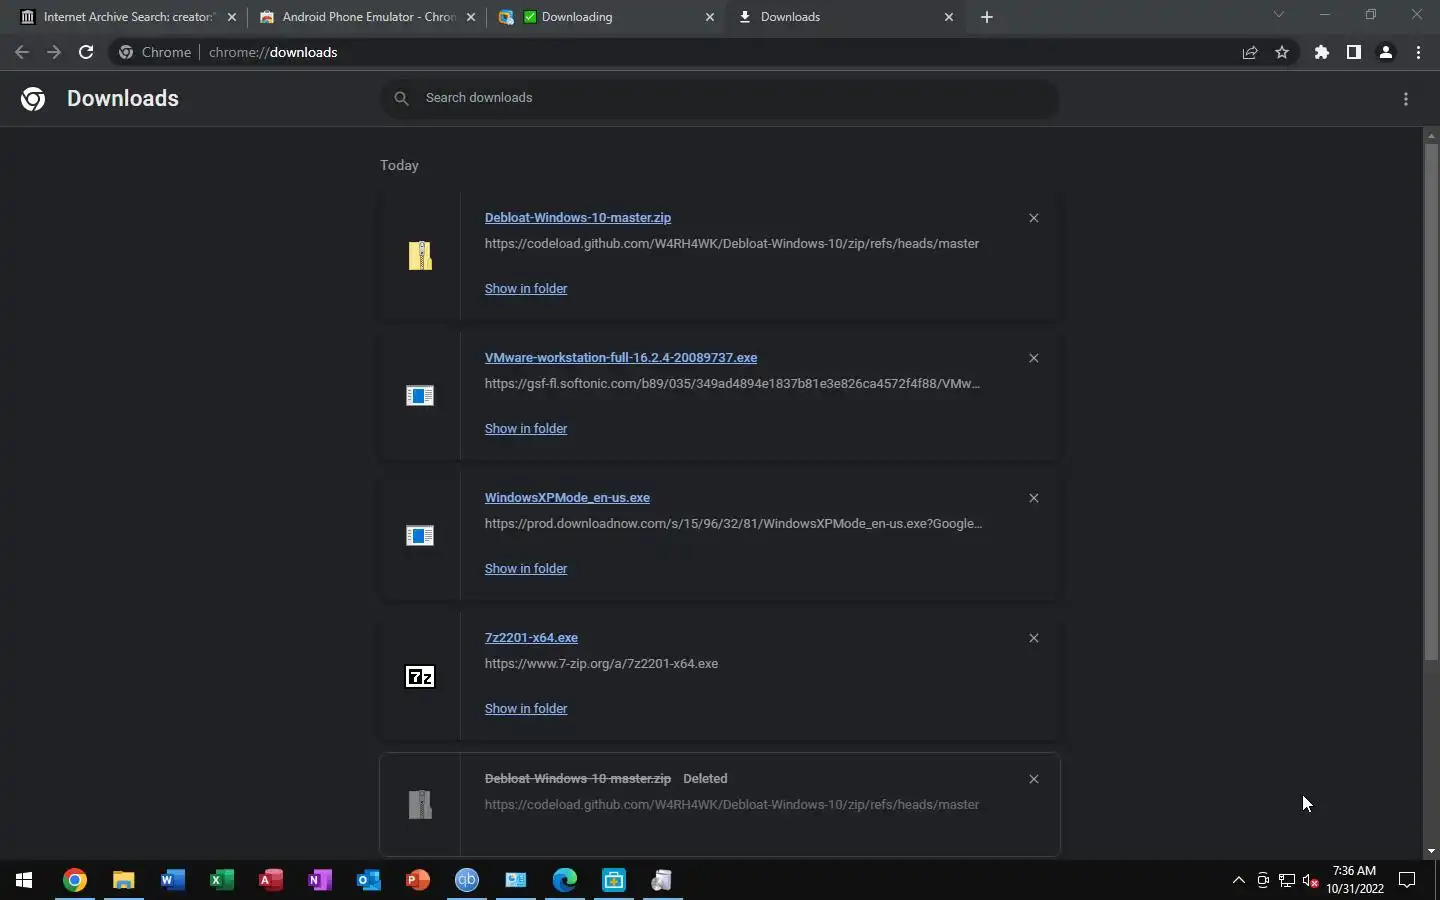Click the address bar chrome://downloads
The height and width of the screenshot is (900, 1440).
point(273,52)
